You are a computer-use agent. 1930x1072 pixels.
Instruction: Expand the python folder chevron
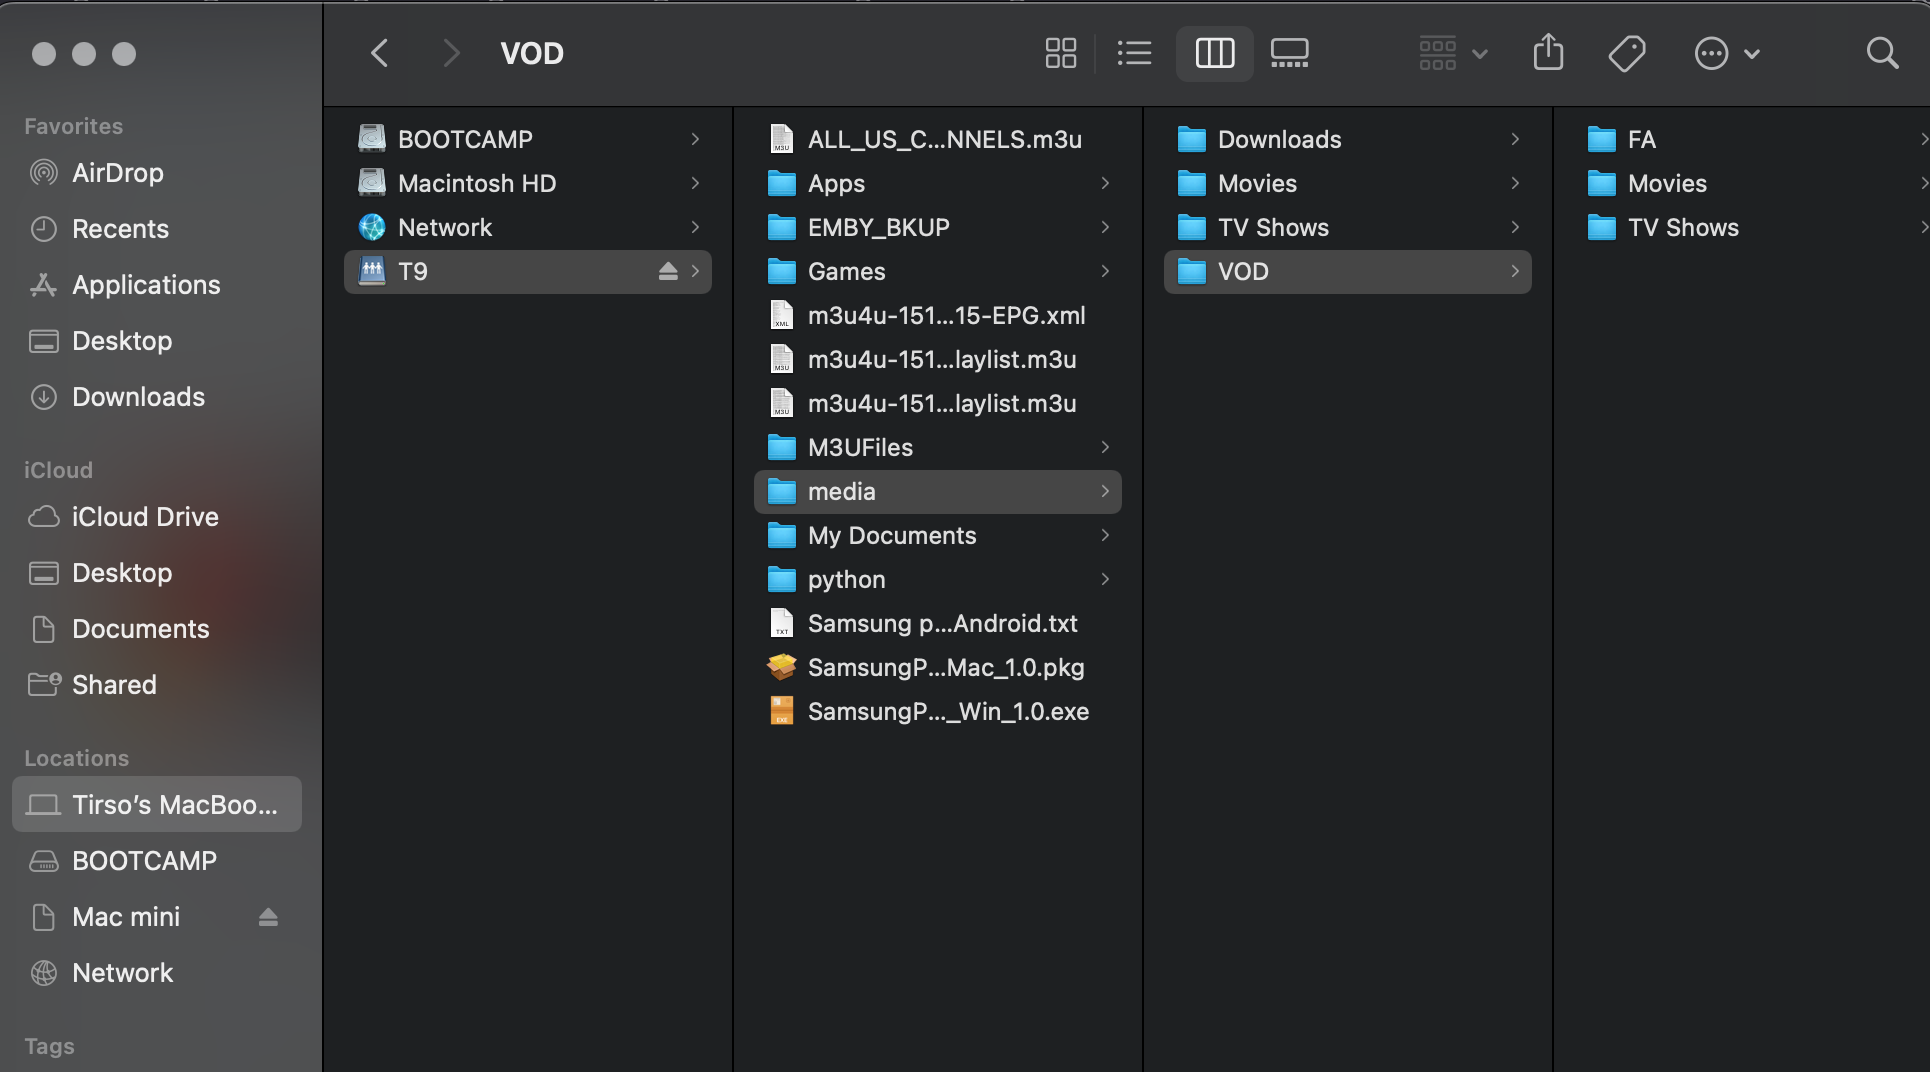(1105, 579)
